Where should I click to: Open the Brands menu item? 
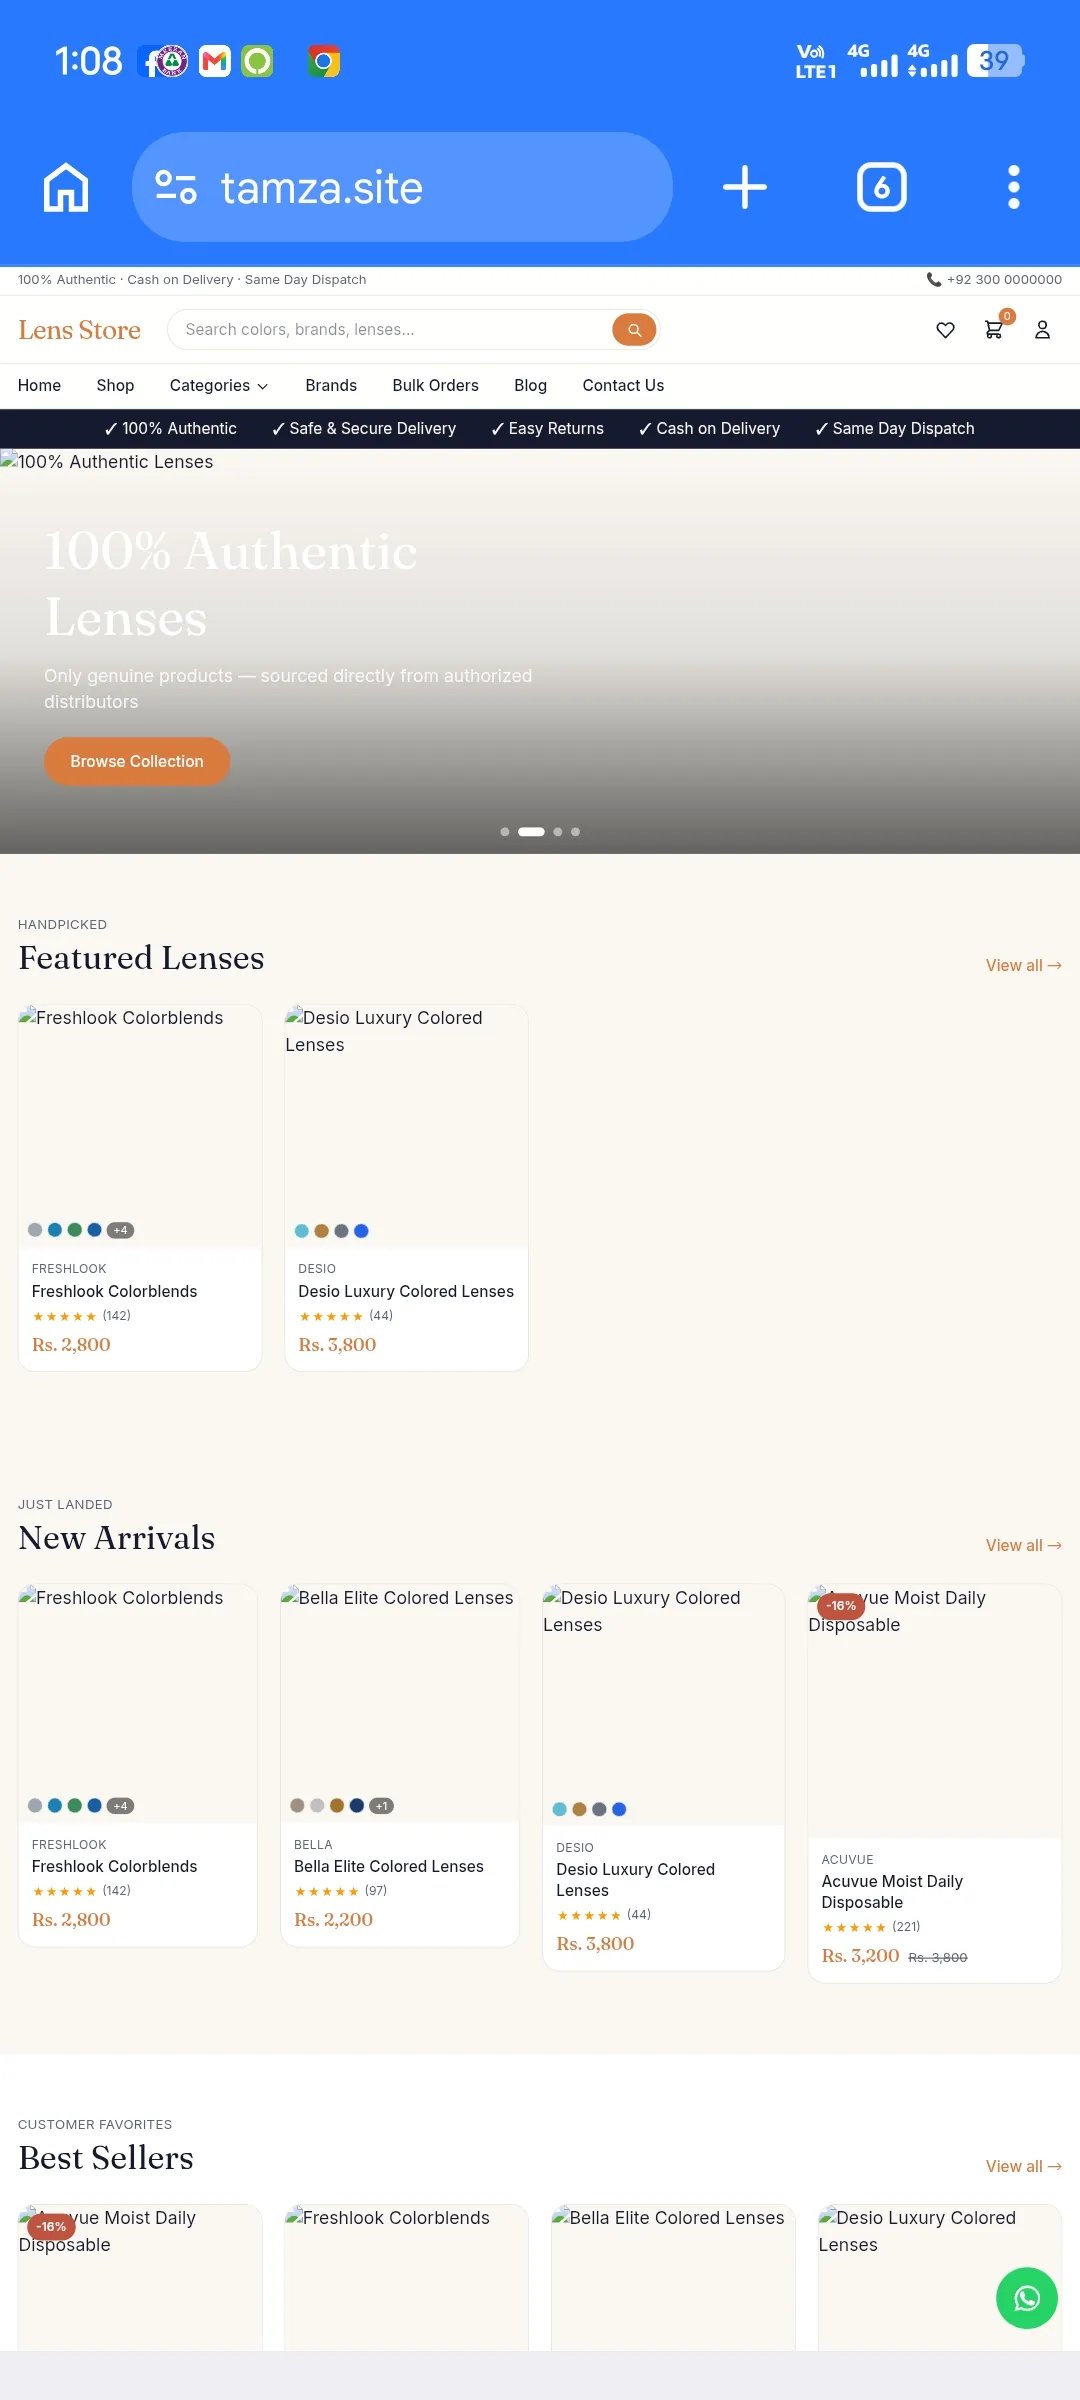(331, 386)
